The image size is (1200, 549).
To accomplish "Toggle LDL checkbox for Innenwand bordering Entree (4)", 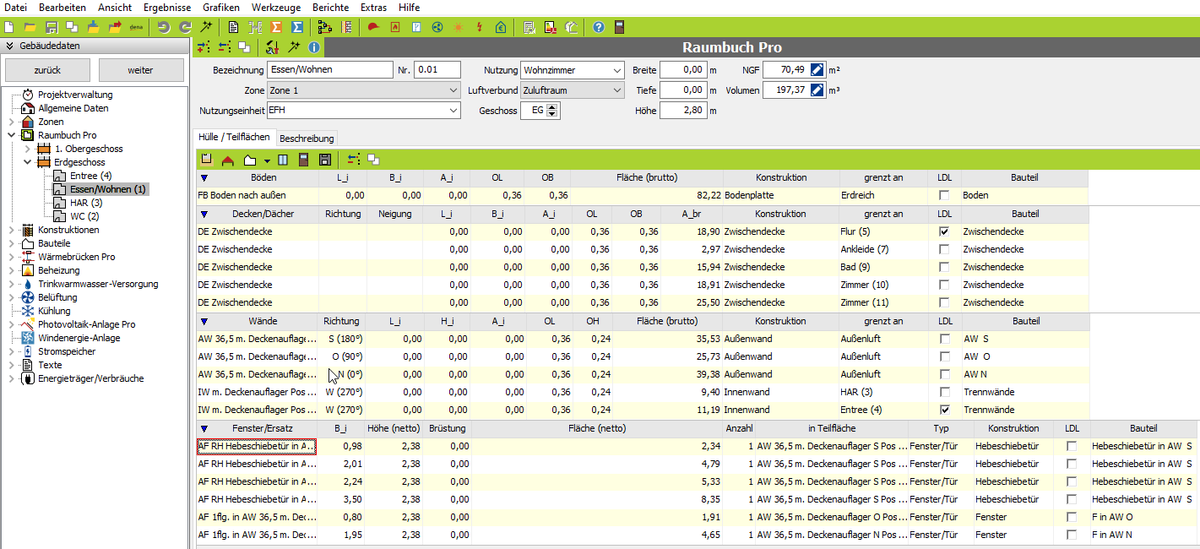I will (944, 410).
